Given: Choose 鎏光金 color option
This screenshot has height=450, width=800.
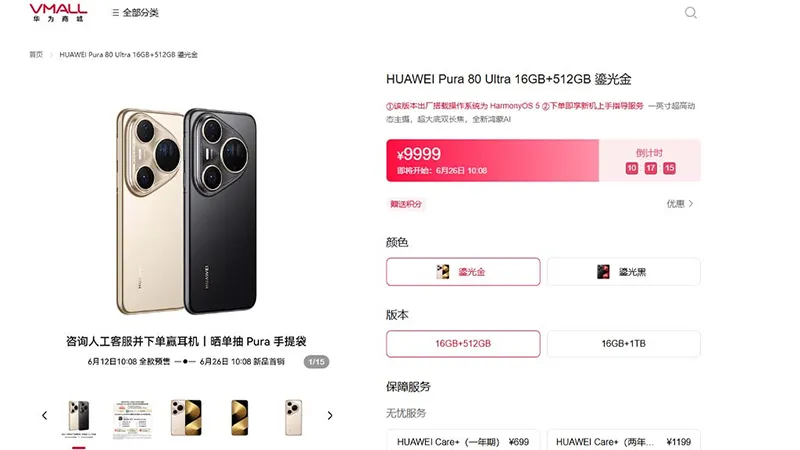Looking at the screenshot, I should pyautogui.click(x=463, y=271).
